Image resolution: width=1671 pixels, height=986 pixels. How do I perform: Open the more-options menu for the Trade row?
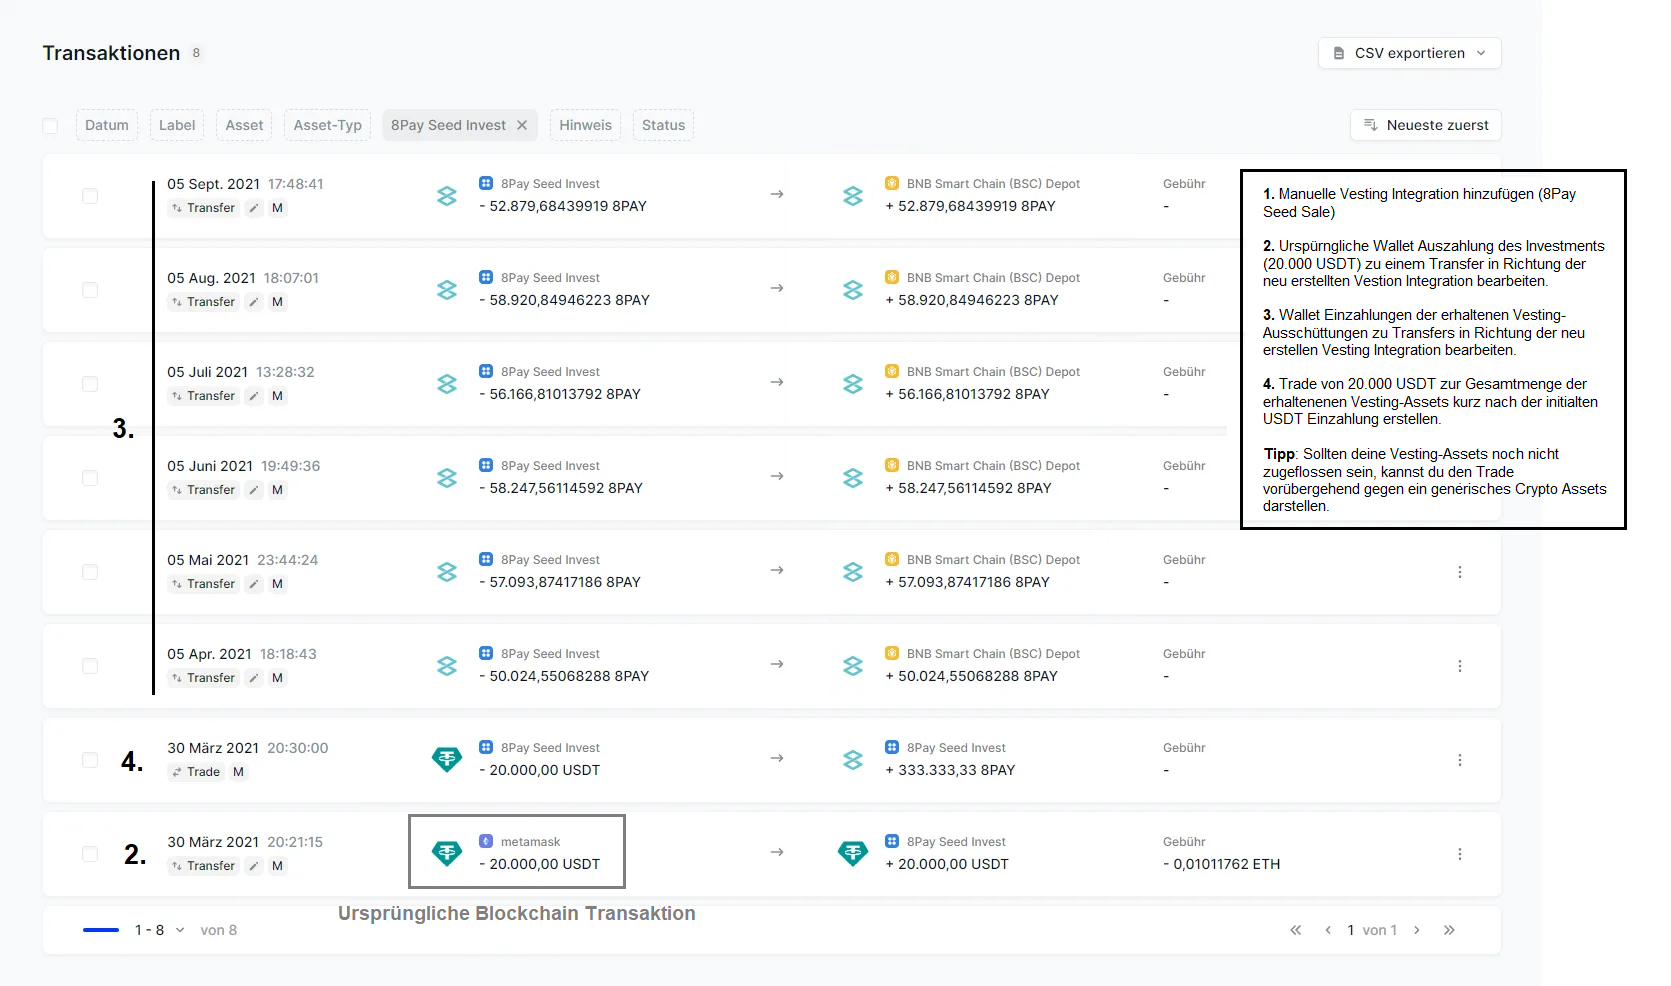coord(1460,760)
